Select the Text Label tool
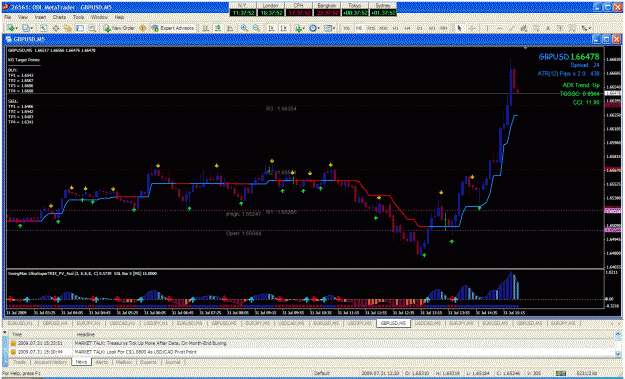 pyautogui.click(x=560, y=28)
